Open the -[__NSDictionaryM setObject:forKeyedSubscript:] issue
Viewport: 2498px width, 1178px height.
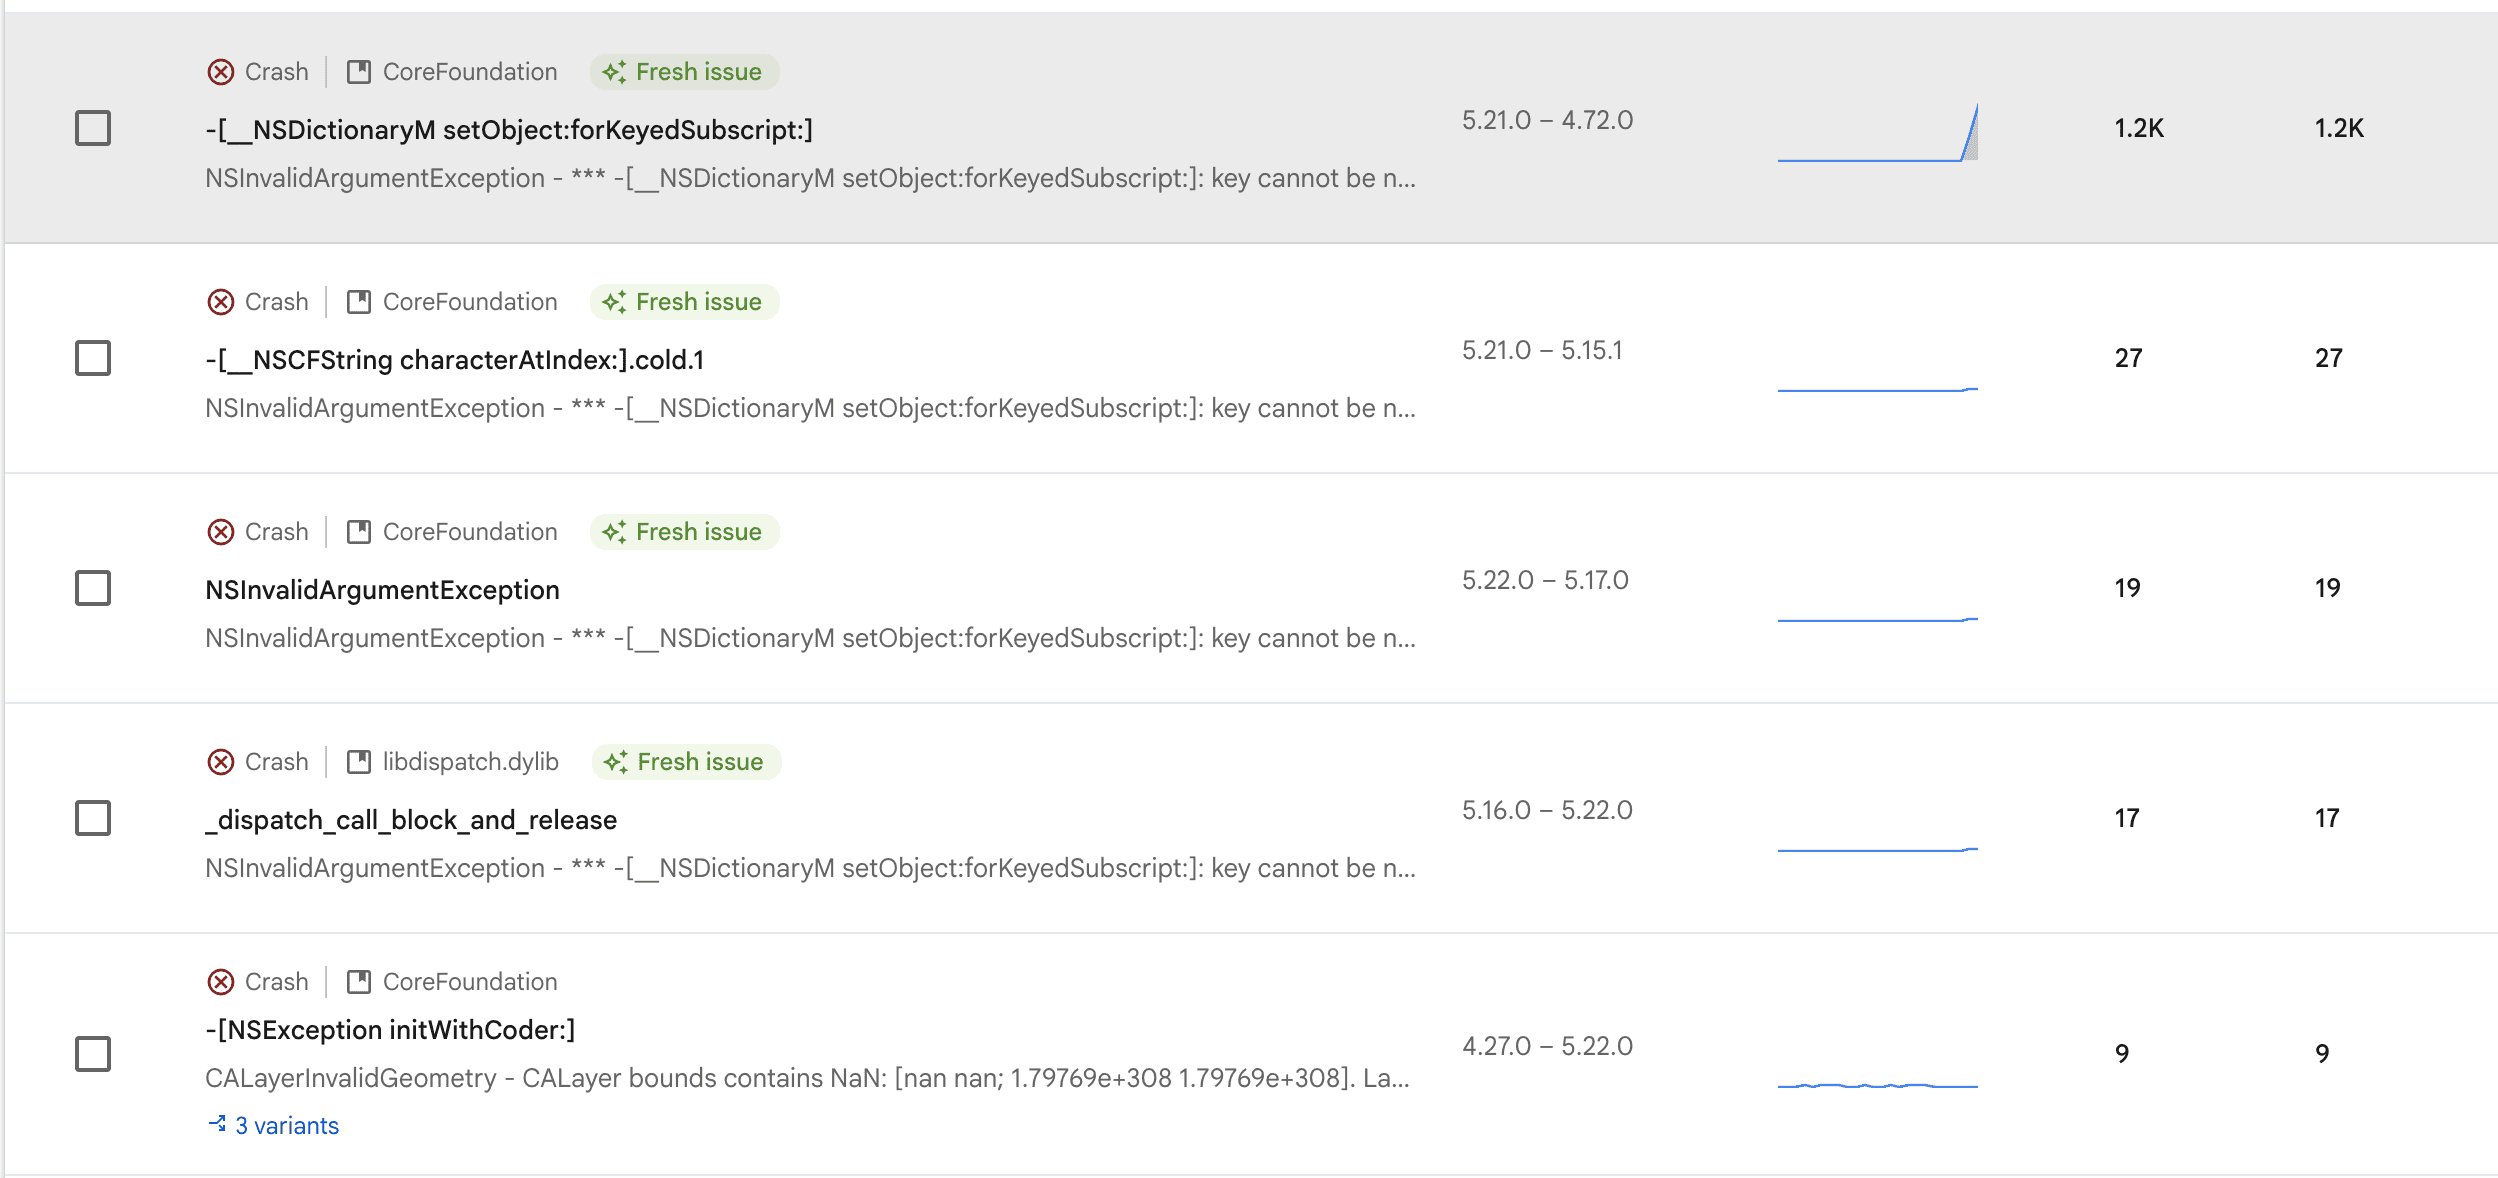[x=509, y=130]
